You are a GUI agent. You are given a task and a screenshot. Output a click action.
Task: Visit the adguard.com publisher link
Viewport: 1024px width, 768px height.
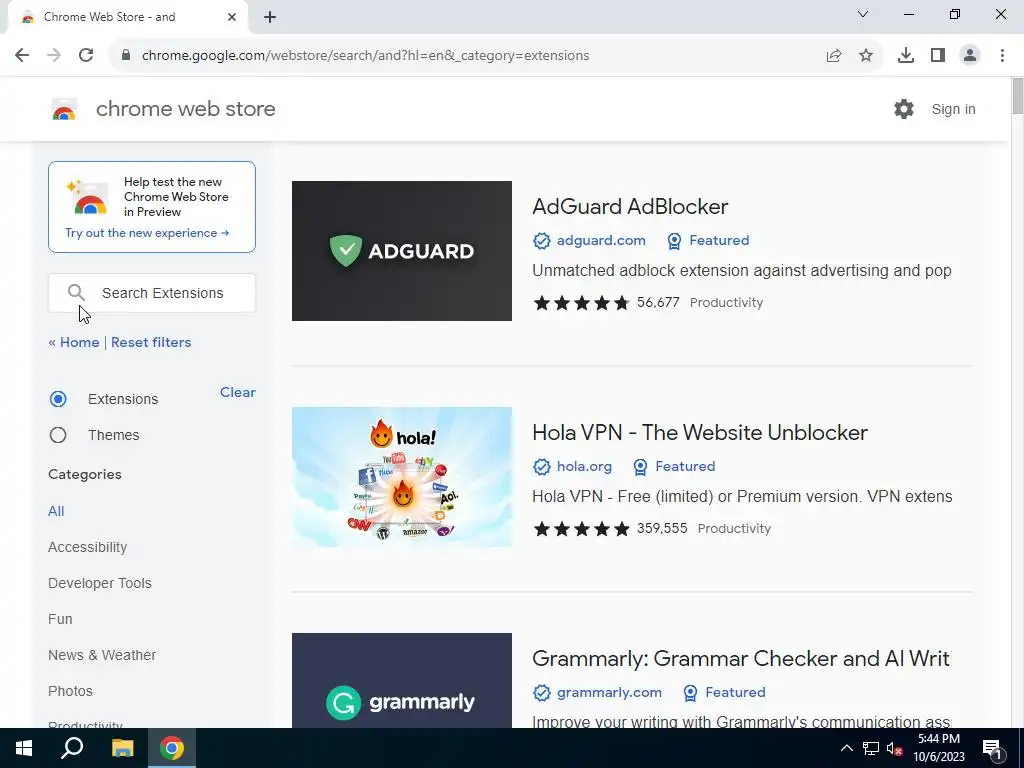point(601,241)
